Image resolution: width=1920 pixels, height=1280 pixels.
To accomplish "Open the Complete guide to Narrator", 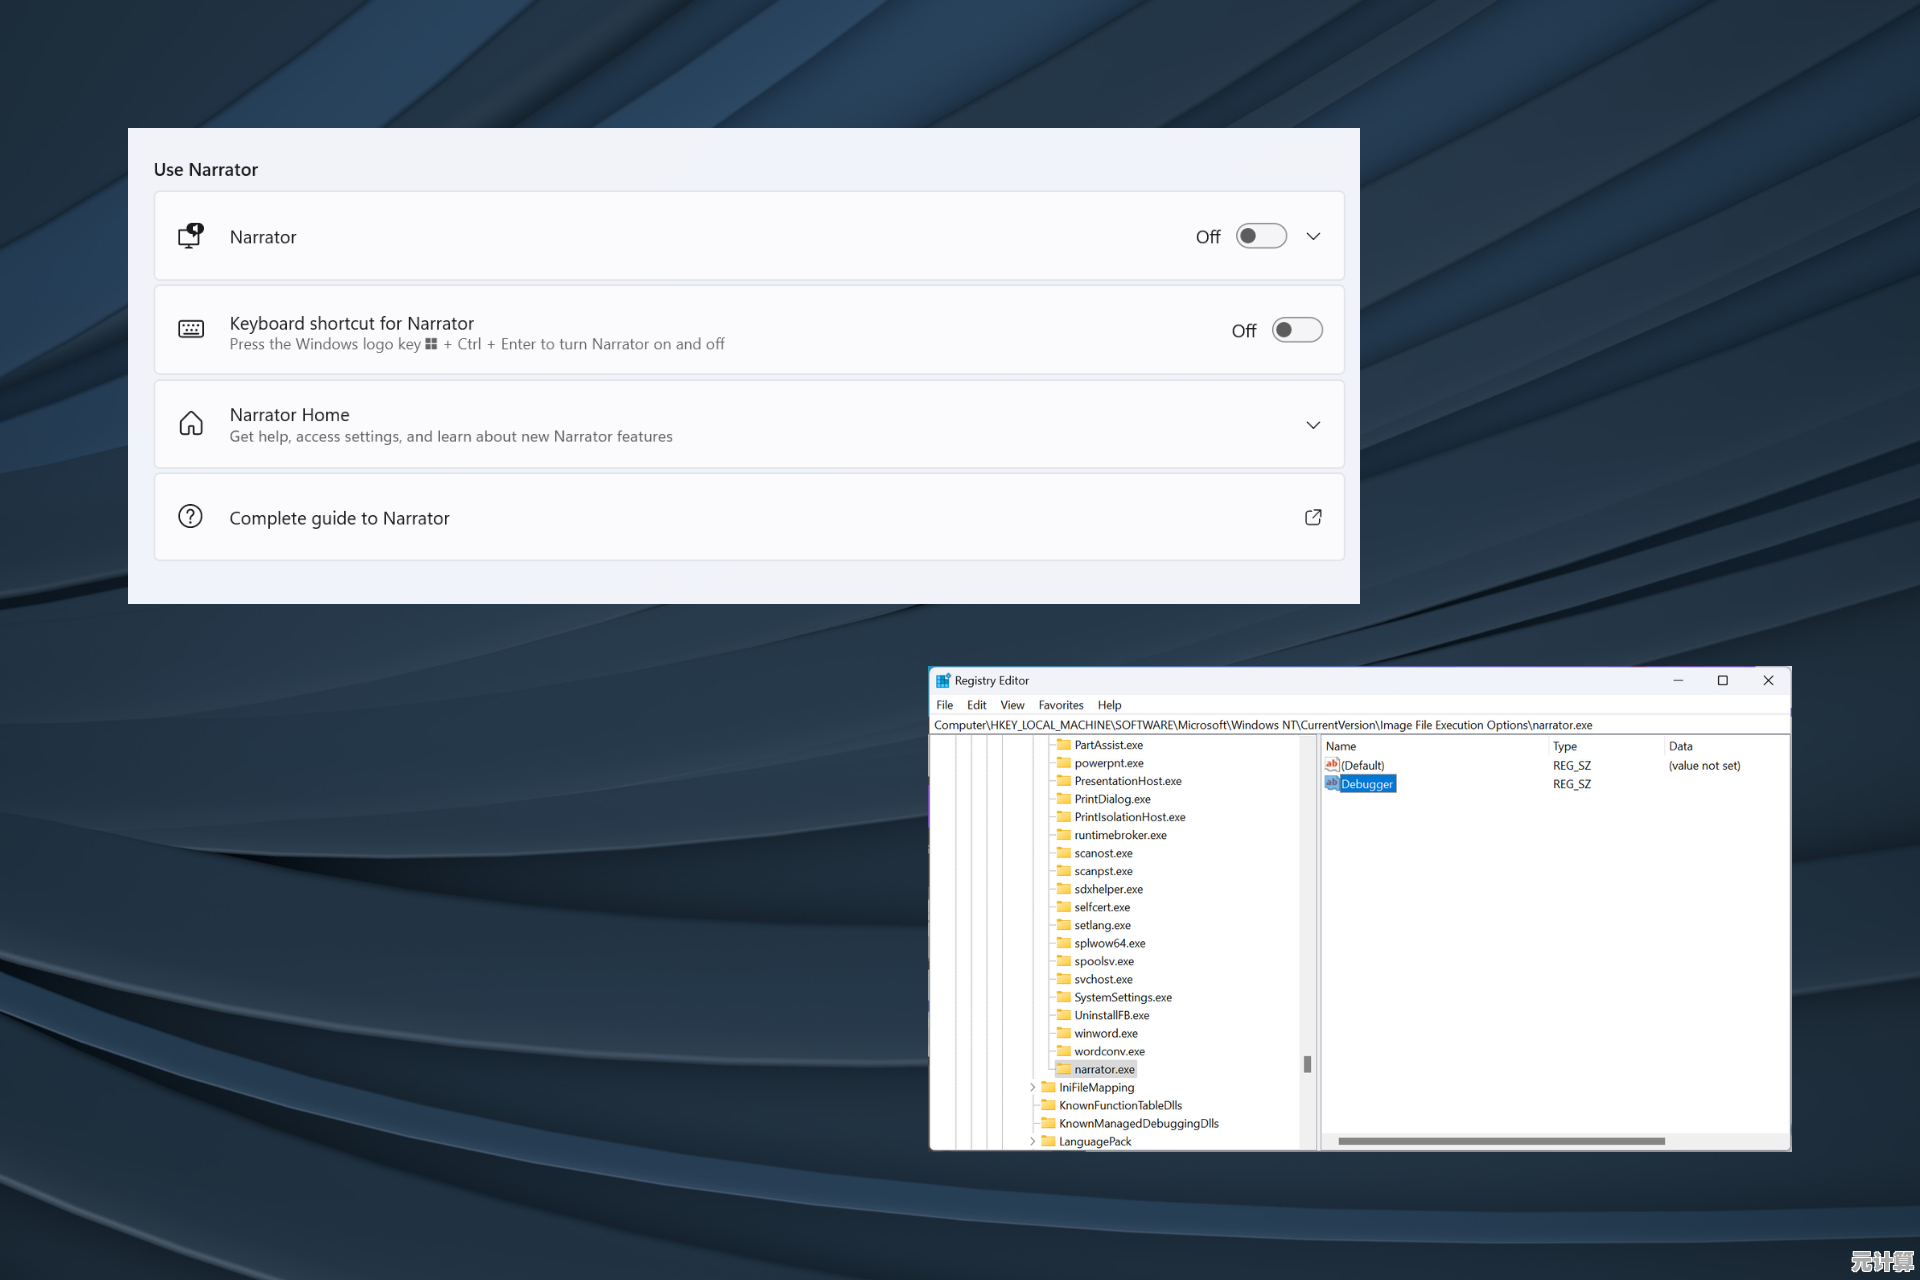I will 339,517.
